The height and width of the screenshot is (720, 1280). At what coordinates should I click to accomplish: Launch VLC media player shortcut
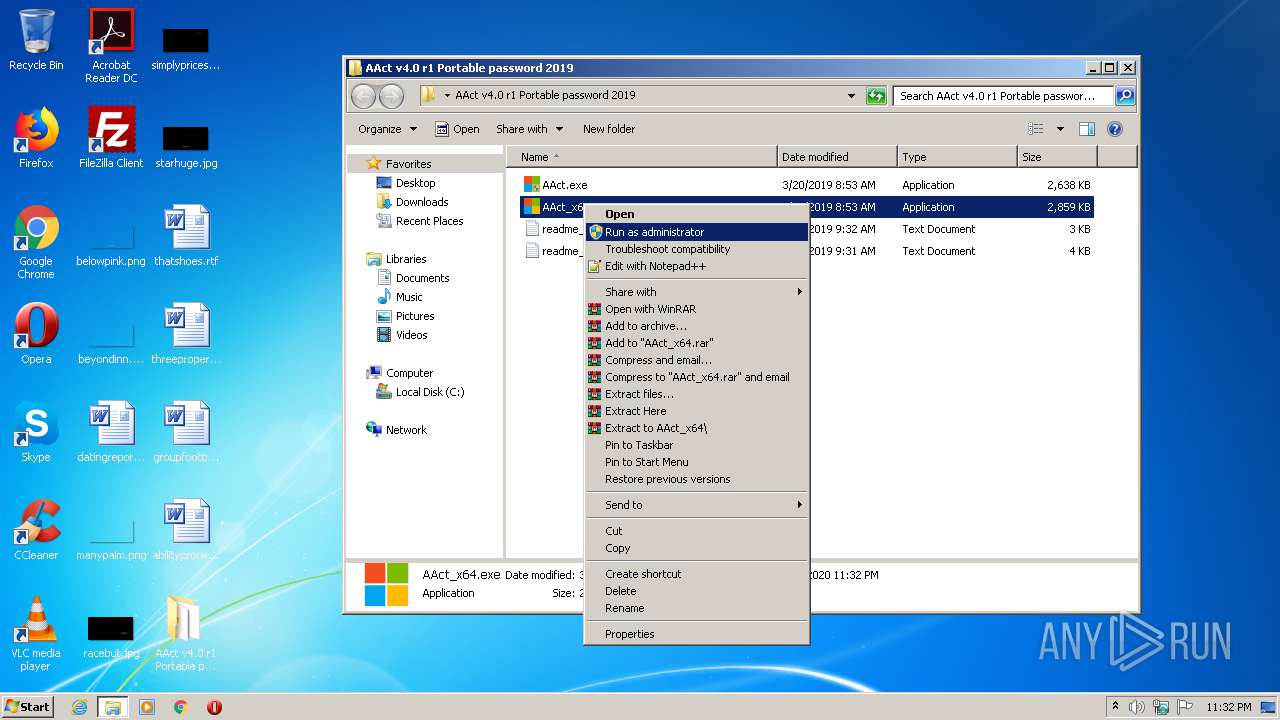click(x=36, y=634)
